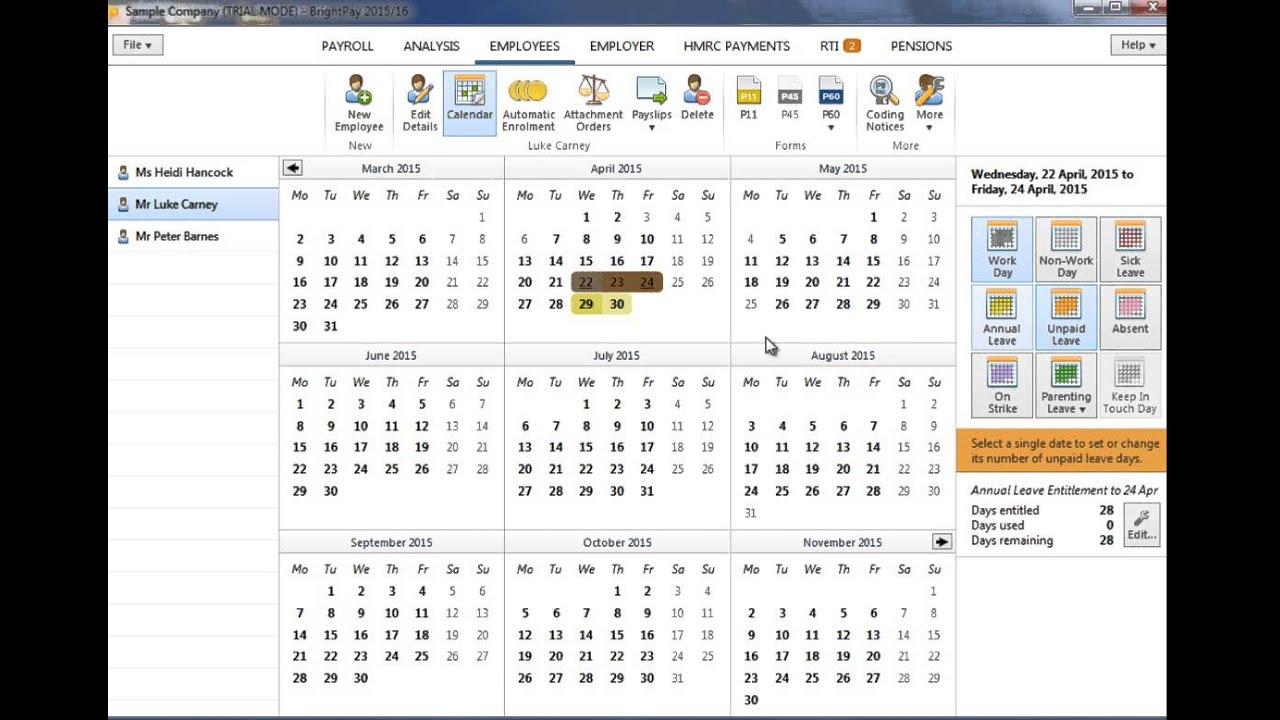The image size is (1280, 720).
Task: Select the On Strike marker
Action: [x=1002, y=385]
